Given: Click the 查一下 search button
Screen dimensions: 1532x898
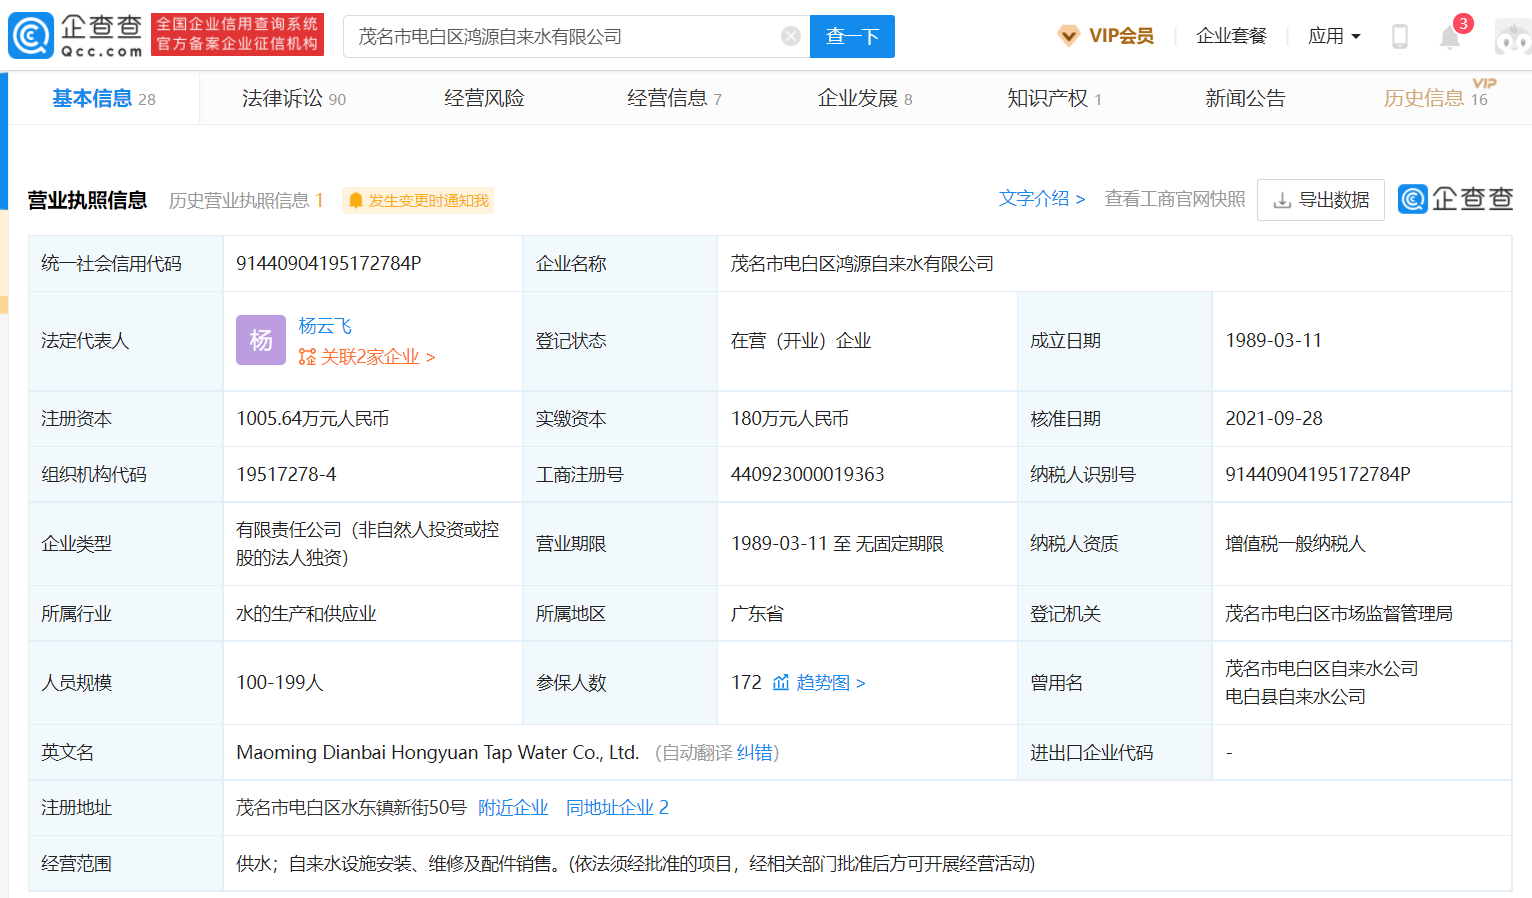Looking at the screenshot, I should pyautogui.click(x=852, y=36).
